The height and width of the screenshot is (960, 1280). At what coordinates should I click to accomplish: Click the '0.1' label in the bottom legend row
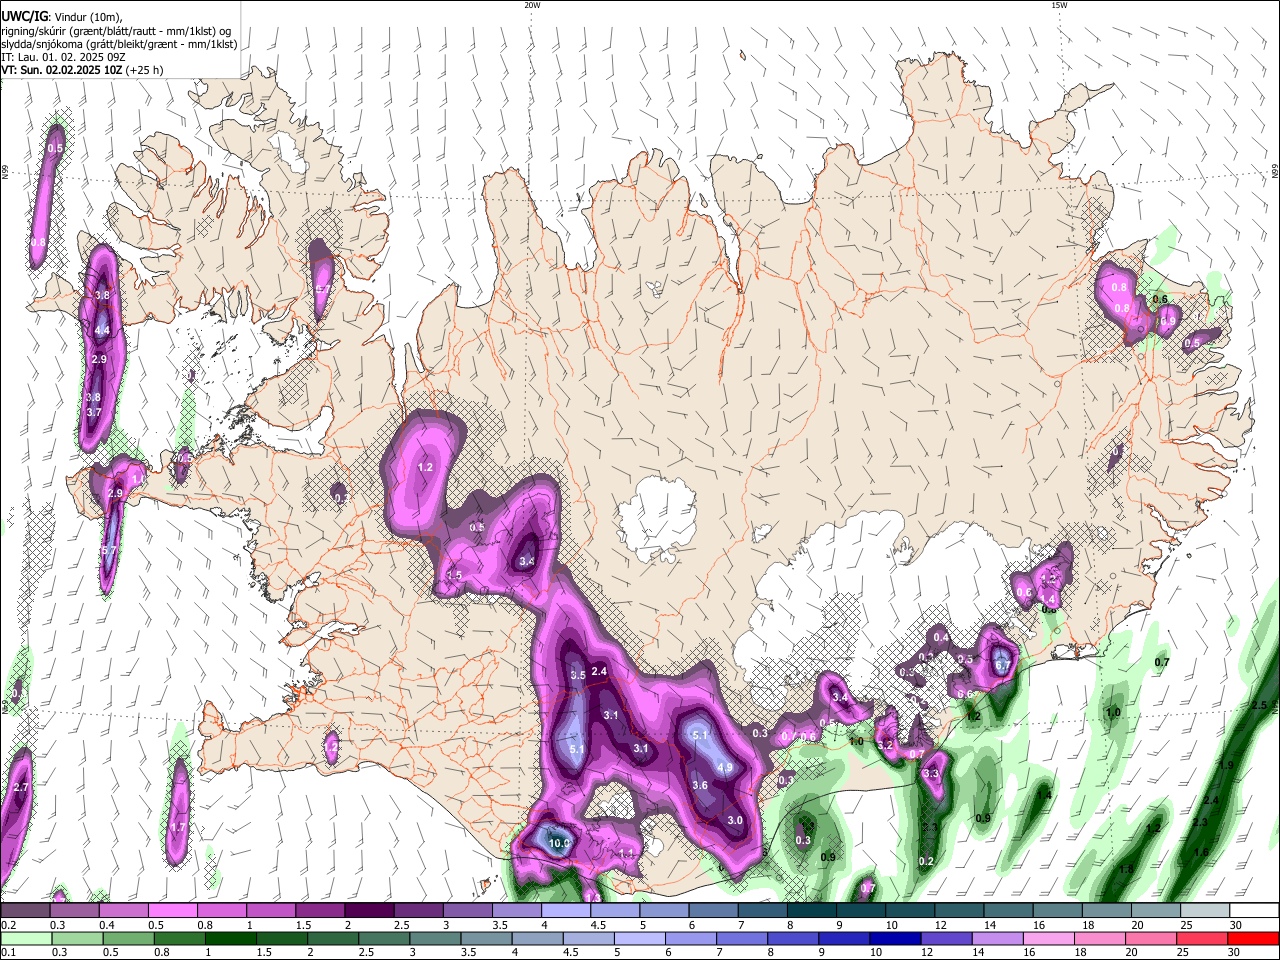pyautogui.click(x=8, y=952)
